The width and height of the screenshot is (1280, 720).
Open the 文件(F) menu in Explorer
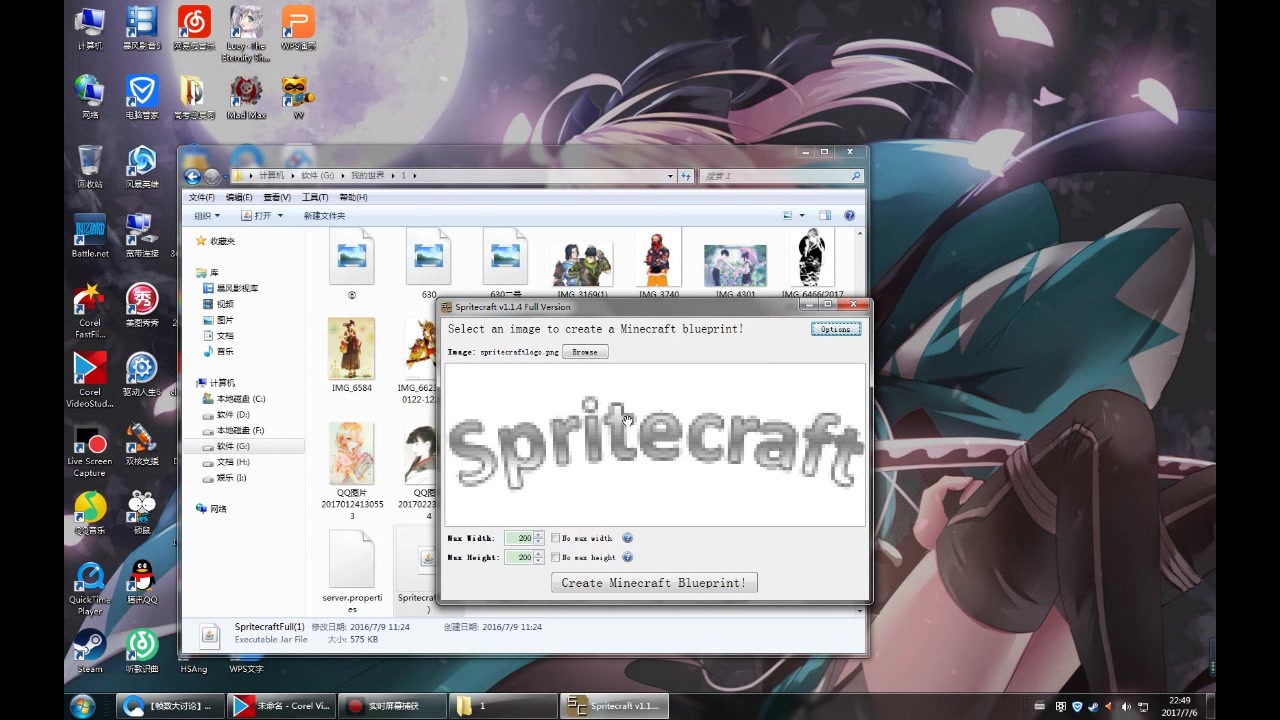(201, 197)
